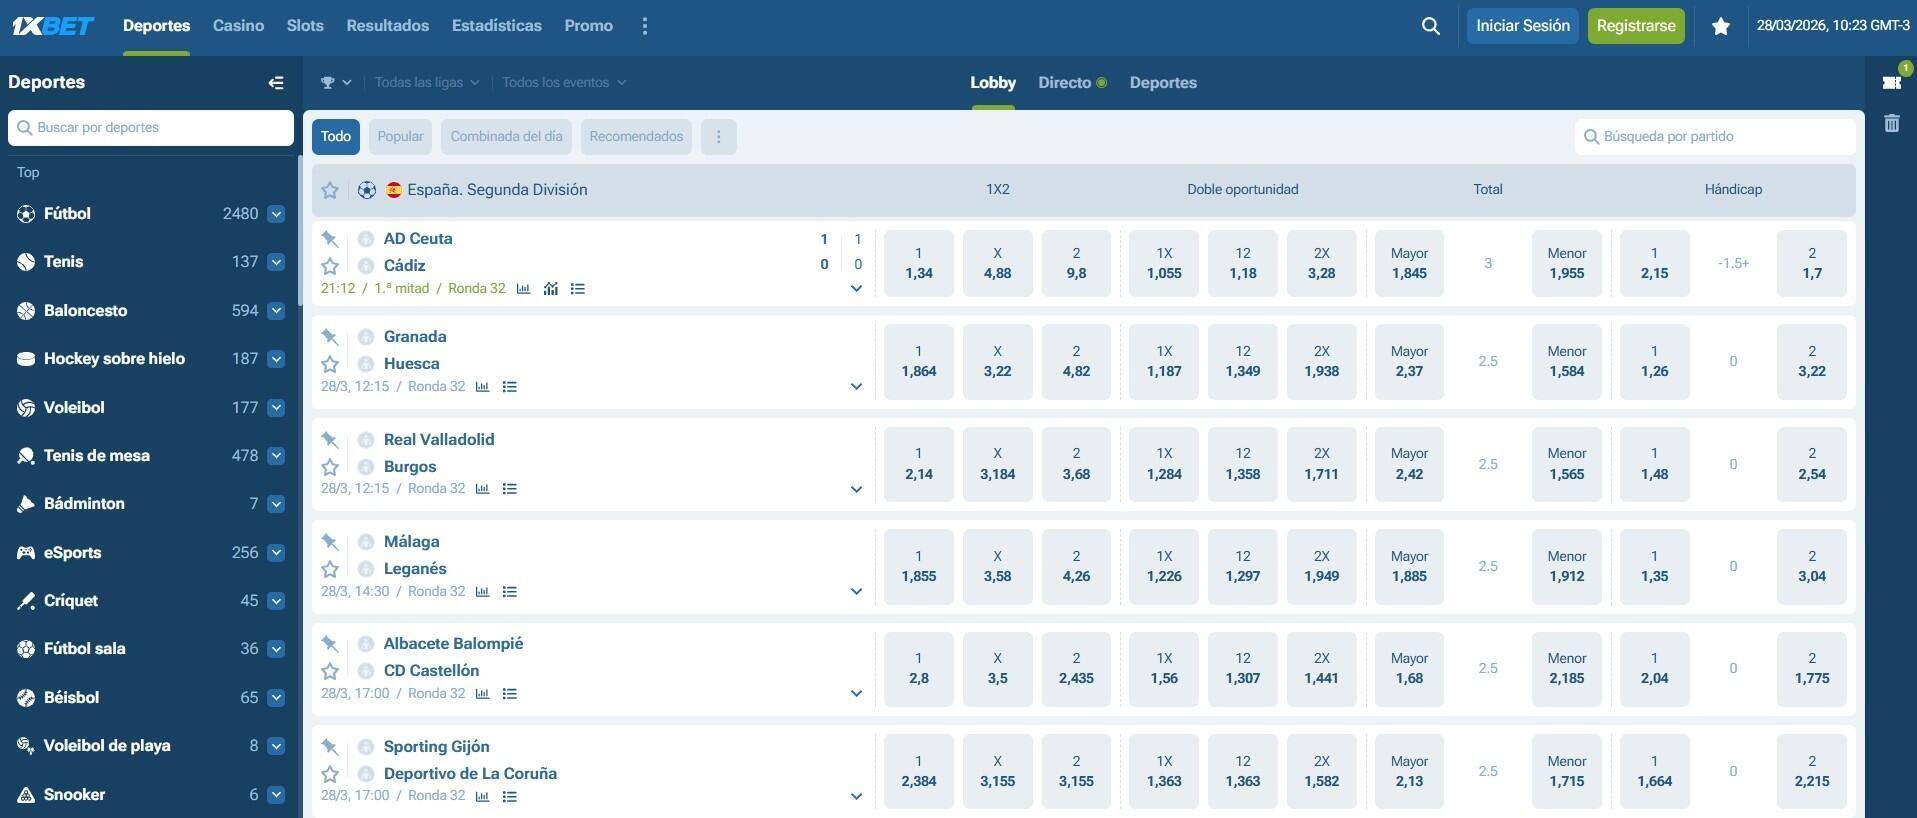The height and width of the screenshot is (818, 1917).
Task: Expand the Tenis category arrow
Action: pos(276,262)
